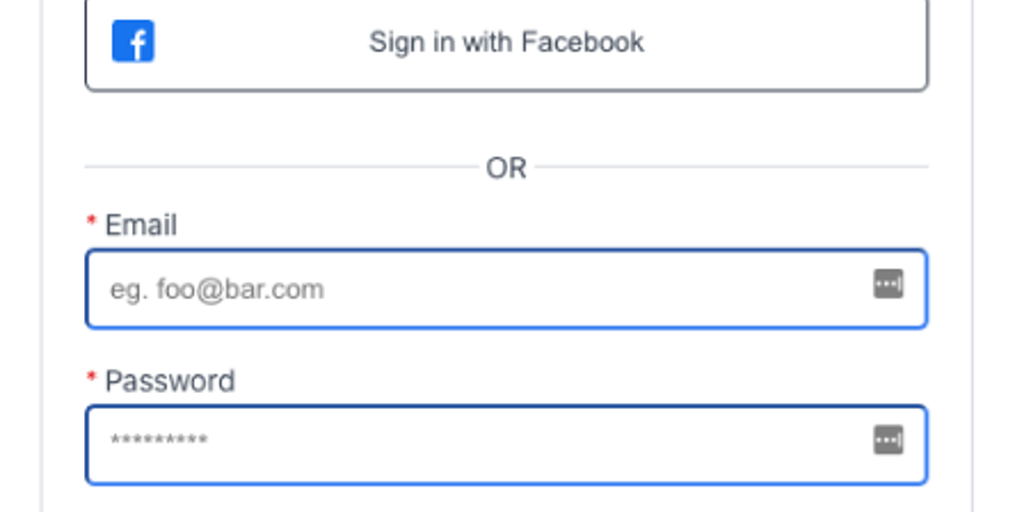1024x512 pixels.
Task: Click the masked asterisk placeholder in Password
Action: pyautogui.click(x=159, y=441)
